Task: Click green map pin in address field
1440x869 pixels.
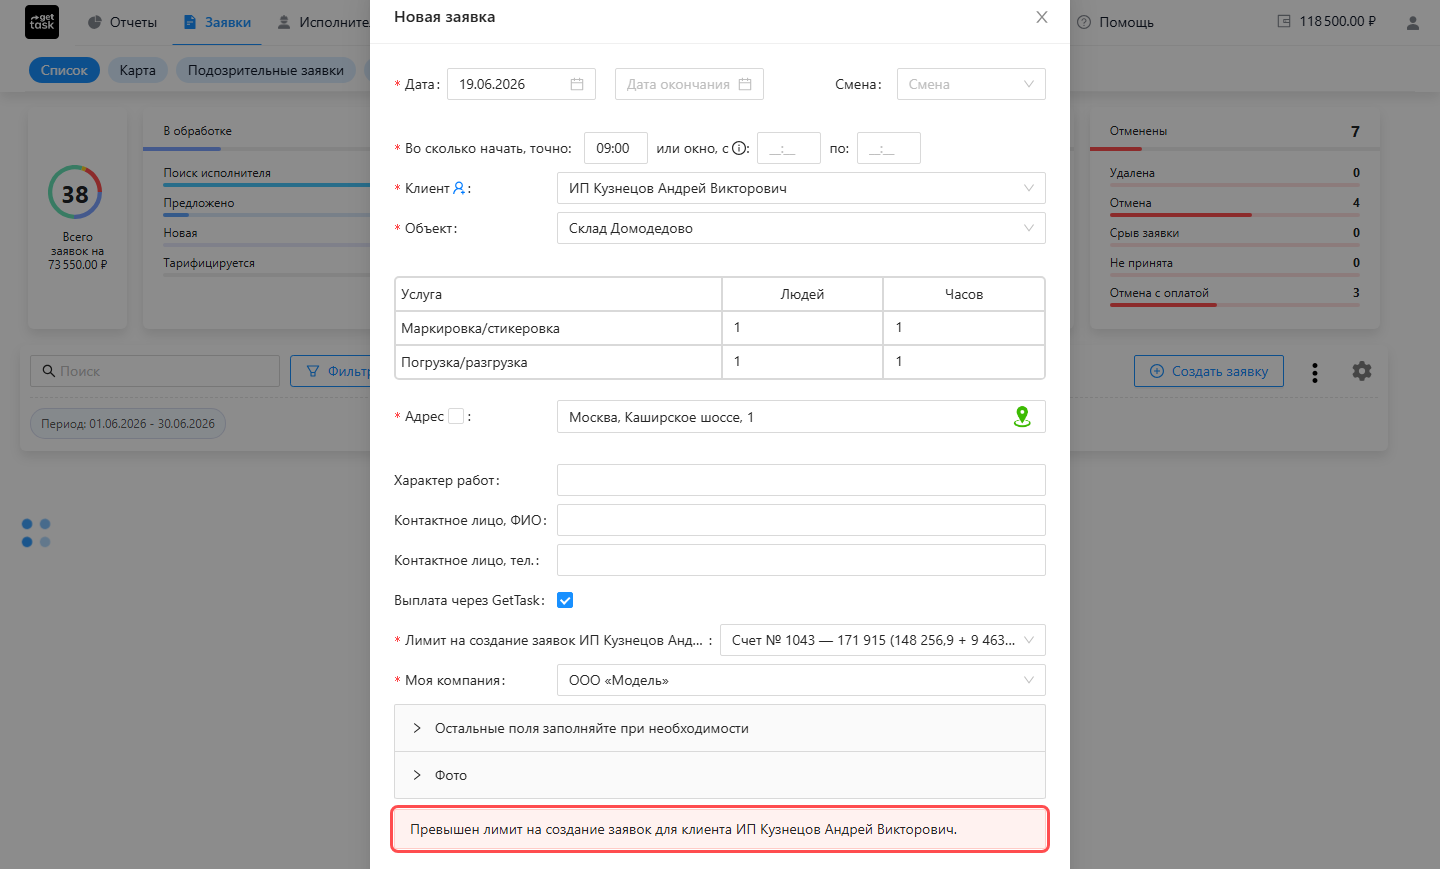Action: click(1022, 417)
